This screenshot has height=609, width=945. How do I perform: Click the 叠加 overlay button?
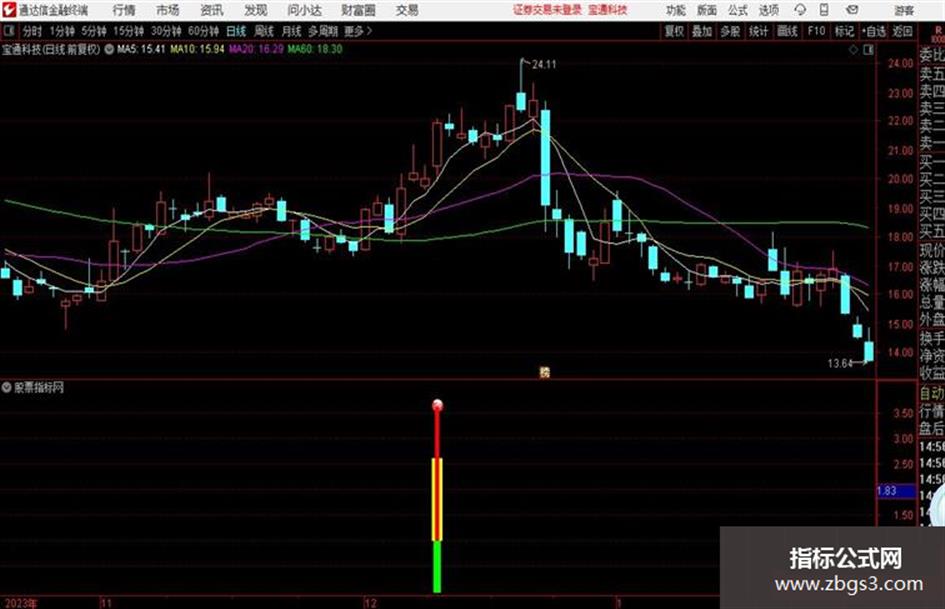click(702, 31)
